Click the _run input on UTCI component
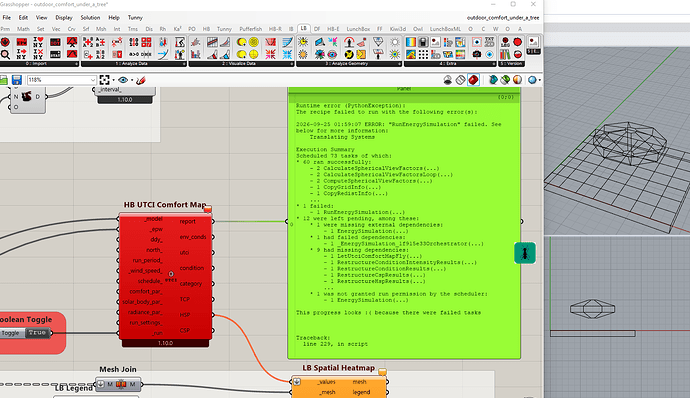The height and width of the screenshot is (398, 690). (157, 333)
